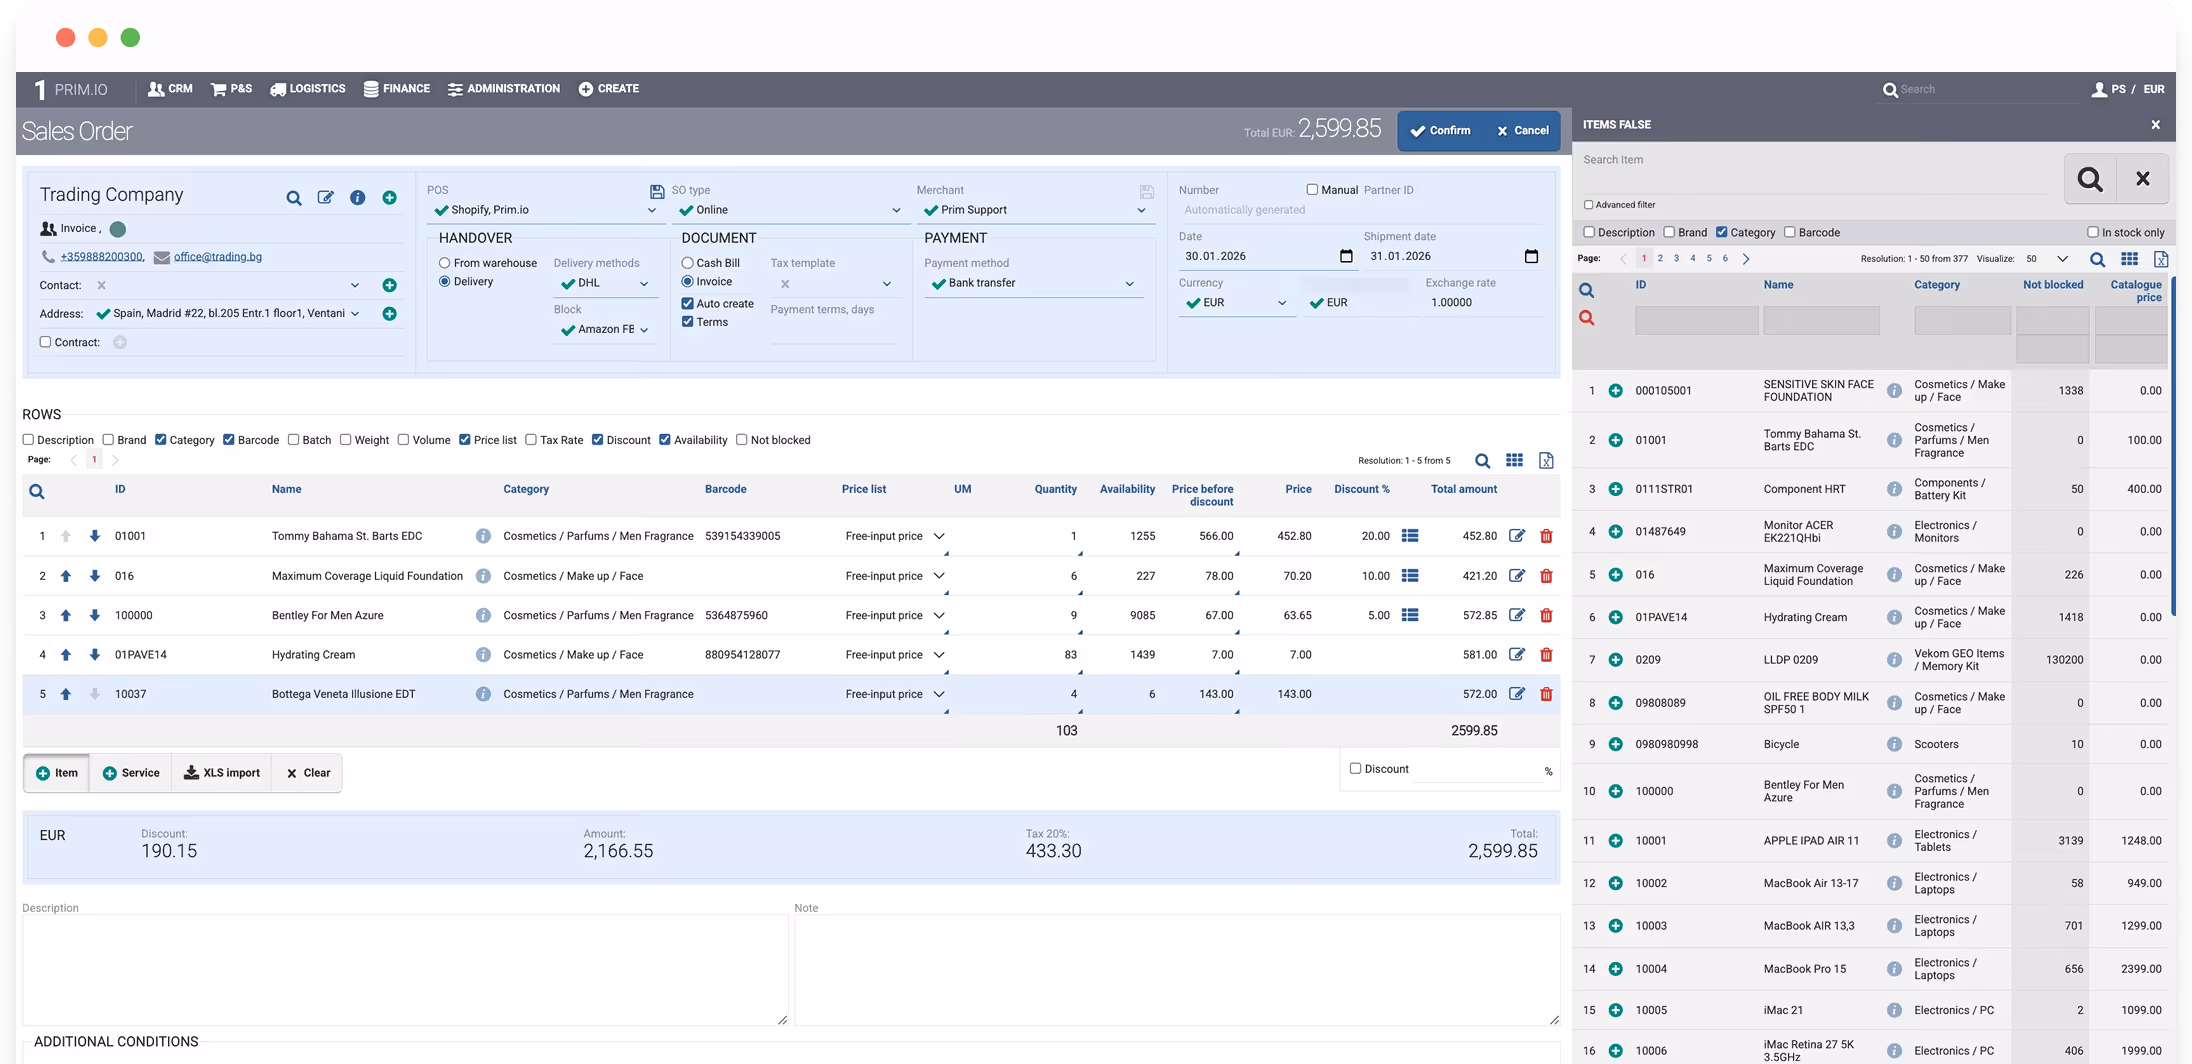
Task: Open Visualize 50 page size dropdown
Action: coord(2048,259)
